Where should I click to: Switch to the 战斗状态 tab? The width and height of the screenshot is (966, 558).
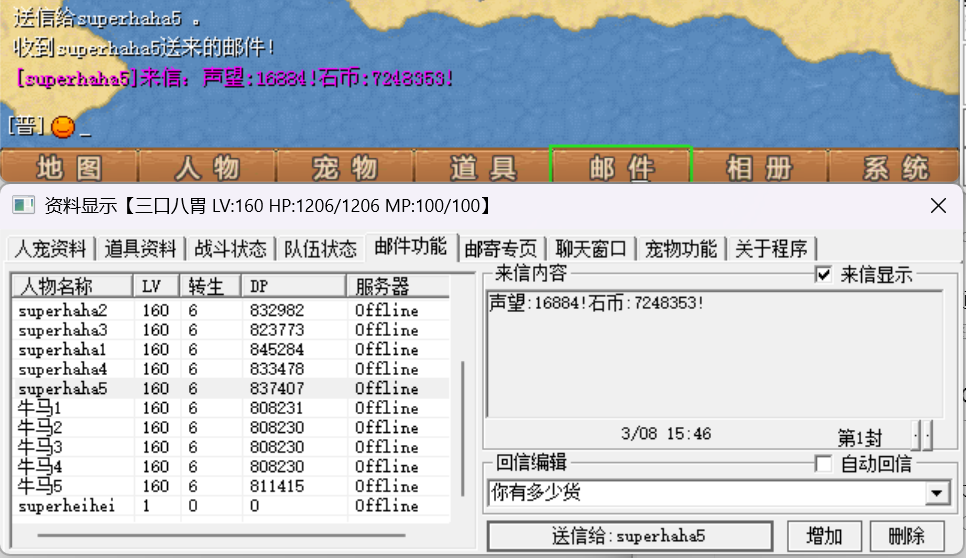point(230,248)
